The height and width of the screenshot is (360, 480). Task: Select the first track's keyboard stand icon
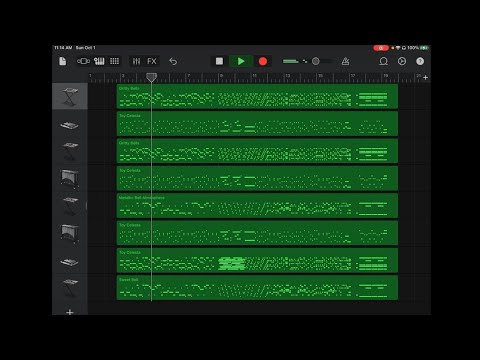[x=70, y=97]
